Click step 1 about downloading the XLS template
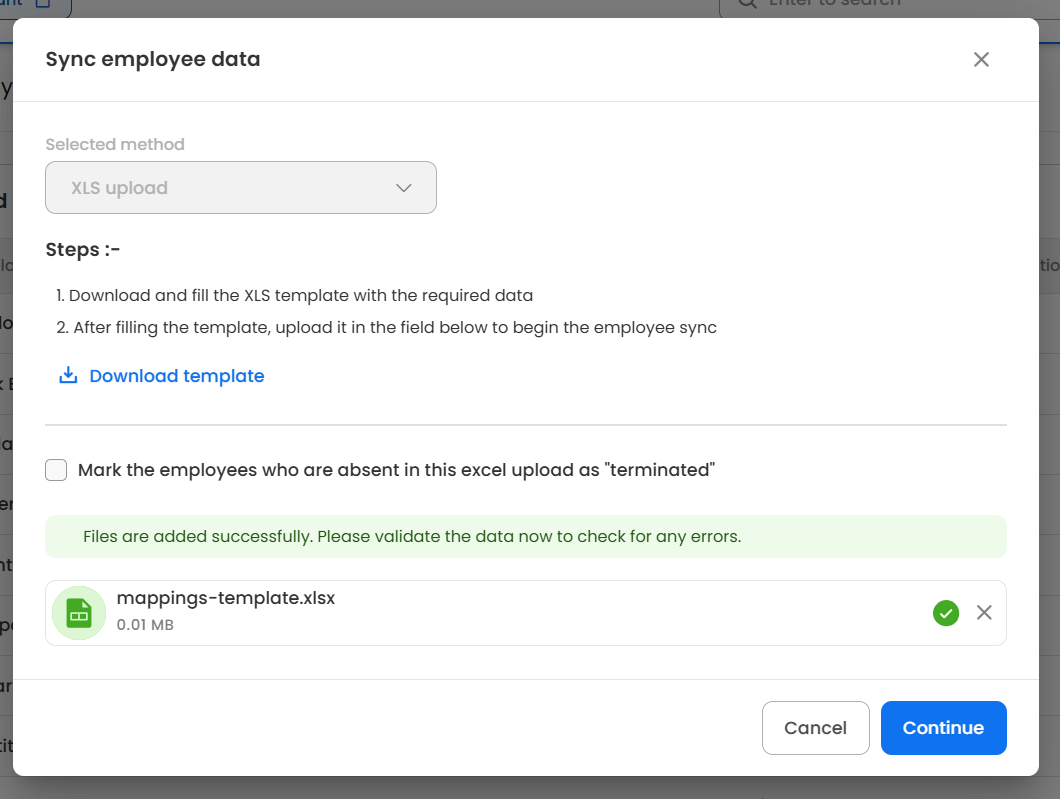The image size is (1060, 799). click(x=295, y=295)
